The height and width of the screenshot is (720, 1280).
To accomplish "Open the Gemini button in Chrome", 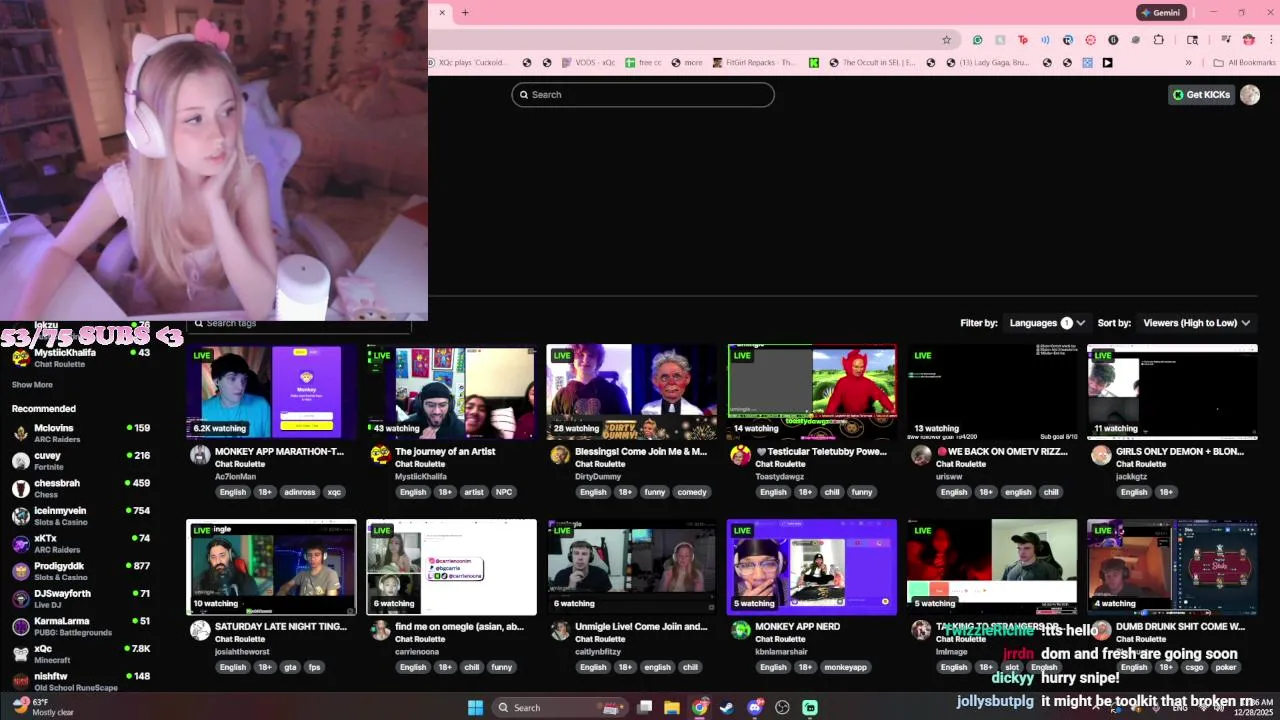I will [1161, 12].
